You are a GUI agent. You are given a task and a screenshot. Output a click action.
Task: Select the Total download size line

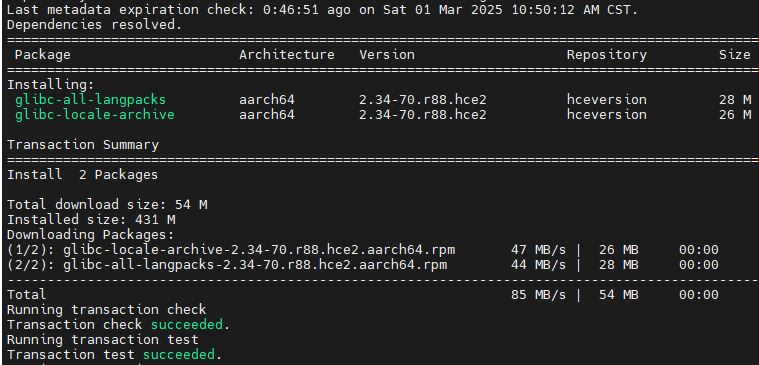(107, 205)
